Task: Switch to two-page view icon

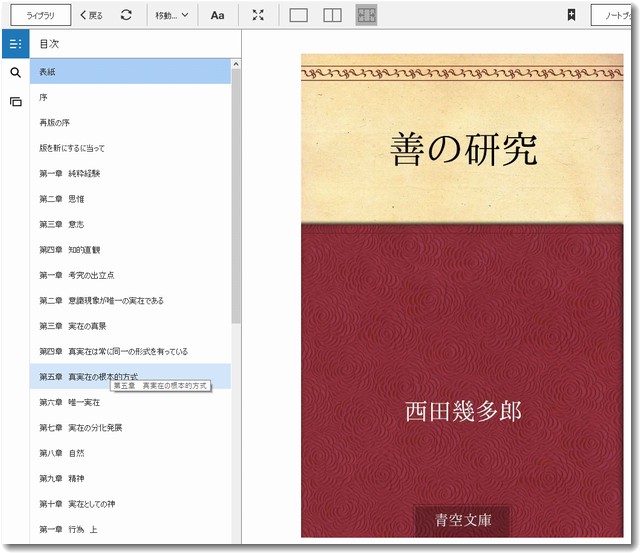Action: (x=332, y=16)
